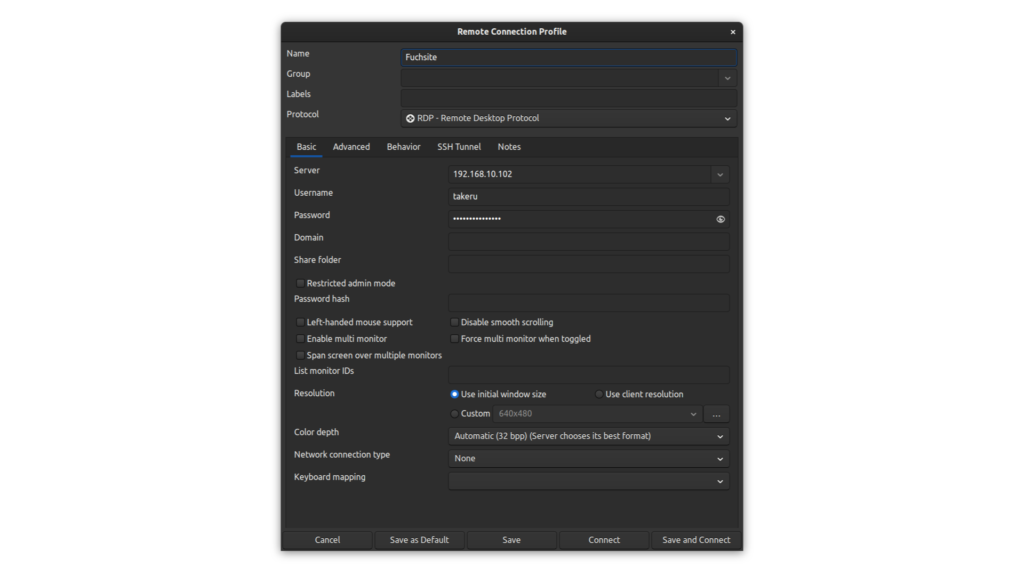
Task: Open the Color depth dropdown
Action: point(588,436)
